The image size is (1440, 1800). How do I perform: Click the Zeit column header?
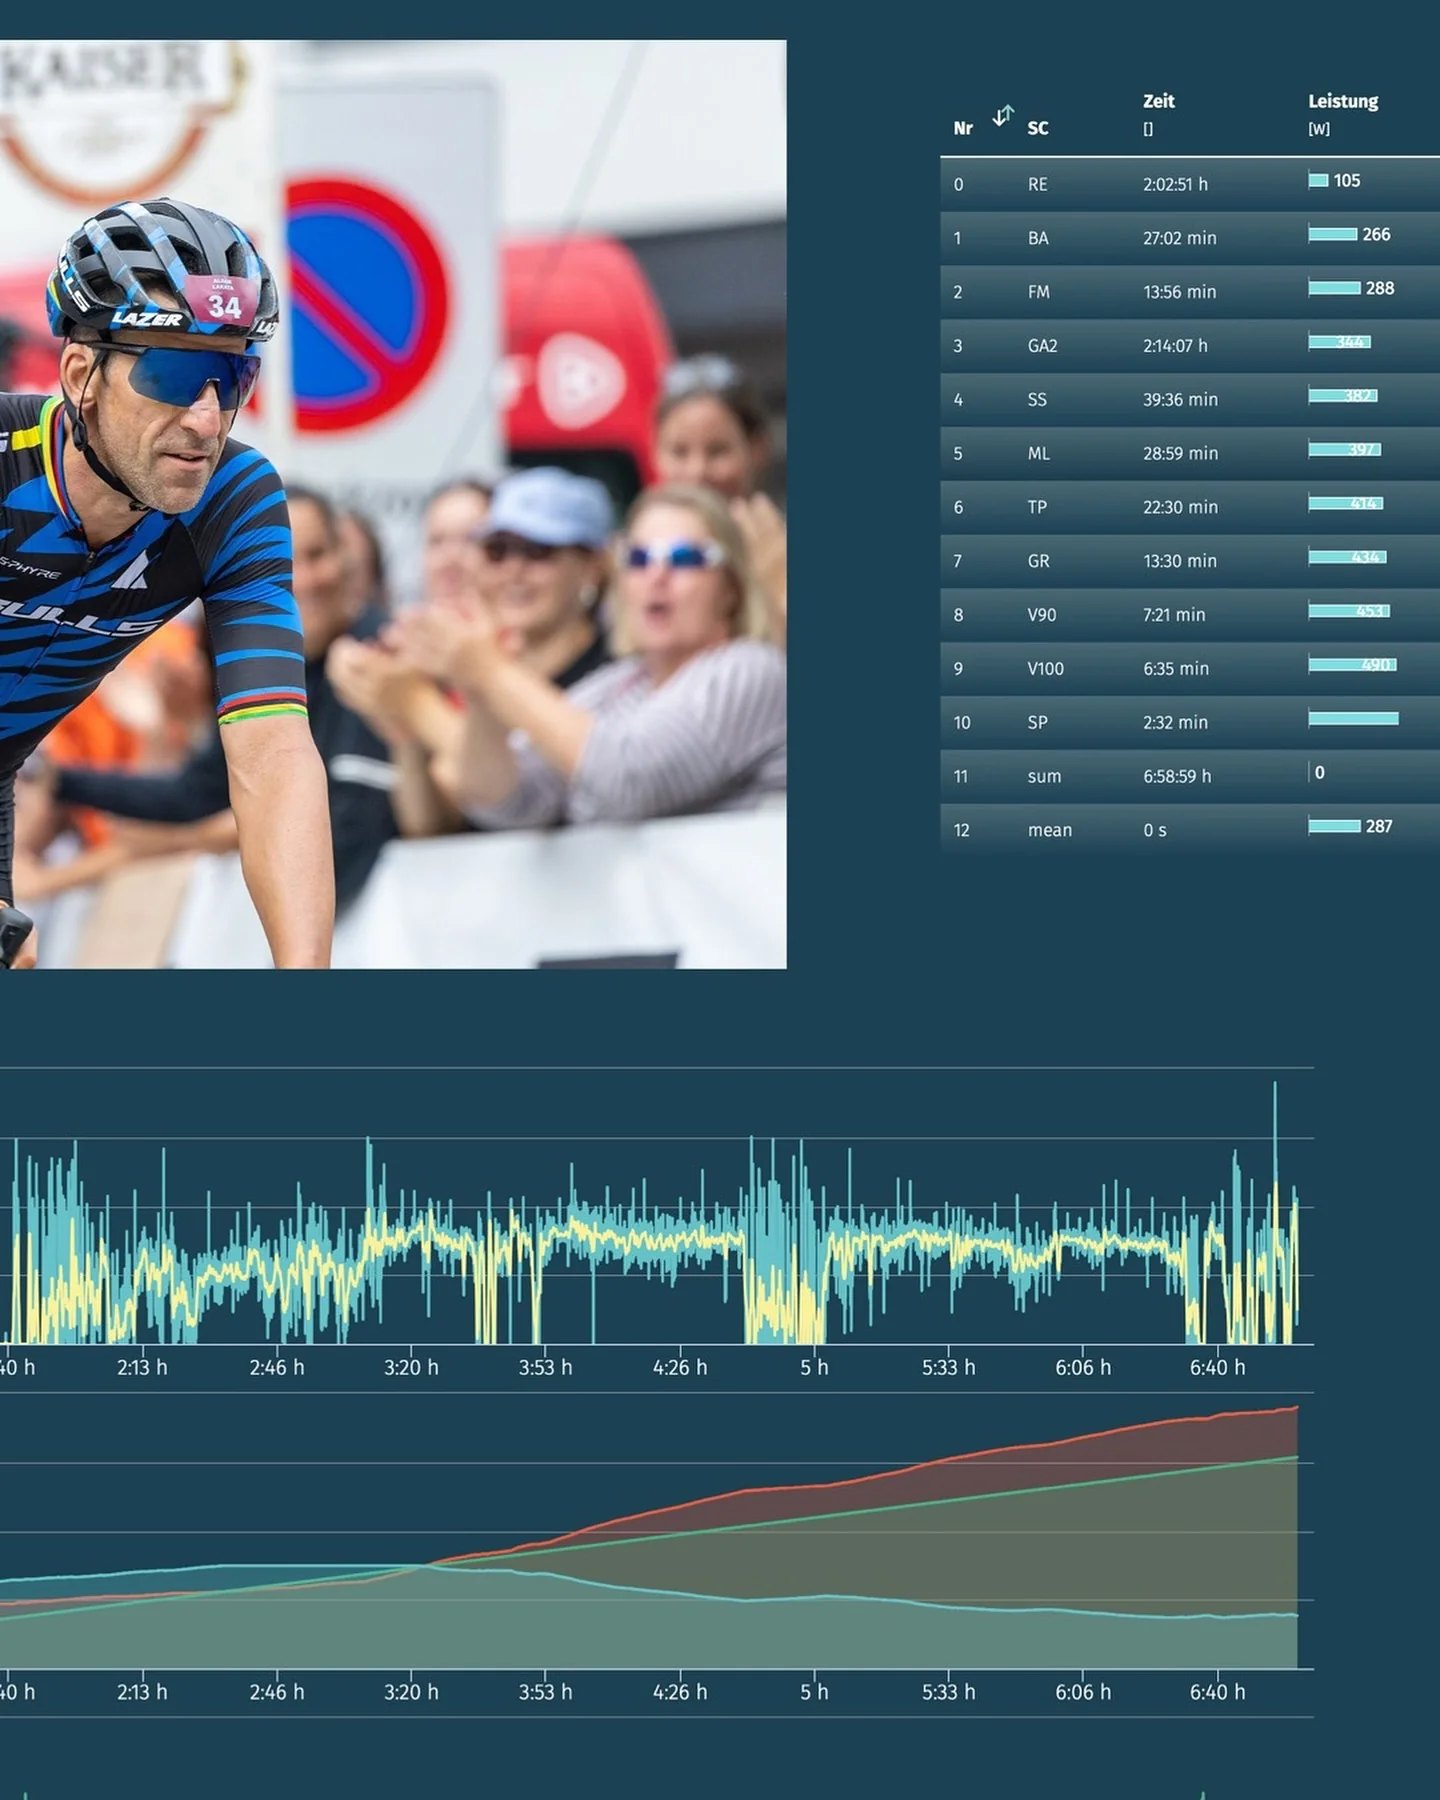pos(1158,101)
